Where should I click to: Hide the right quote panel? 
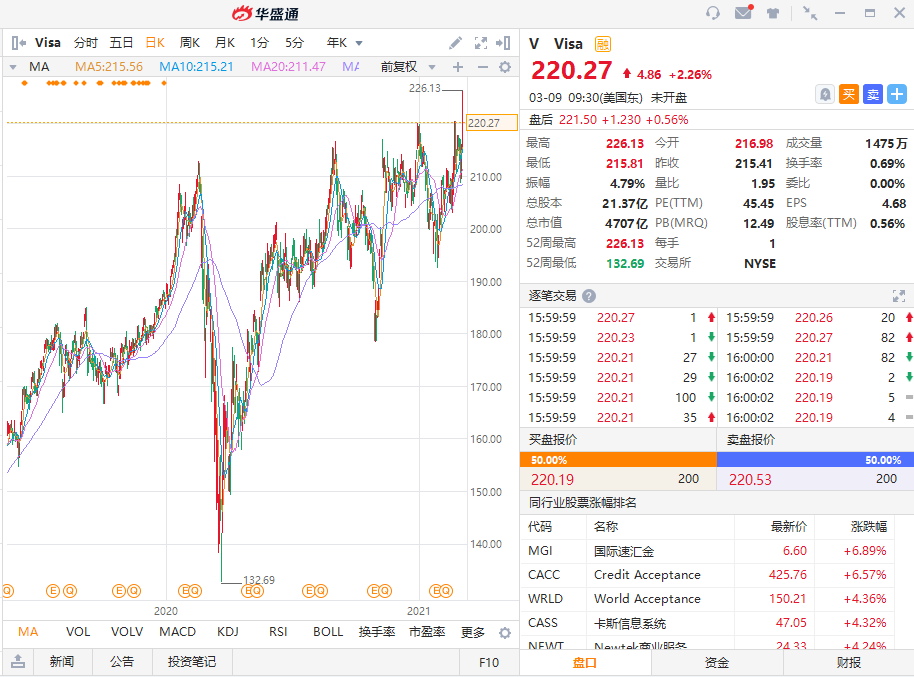pos(503,43)
